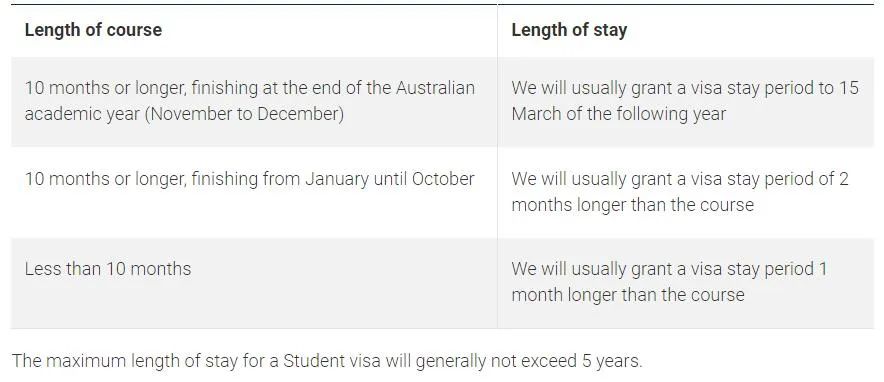The width and height of the screenshot is (884, 382).
Task: Click the words 'Student visa' in footer note
Action: [x=332, y=361]
